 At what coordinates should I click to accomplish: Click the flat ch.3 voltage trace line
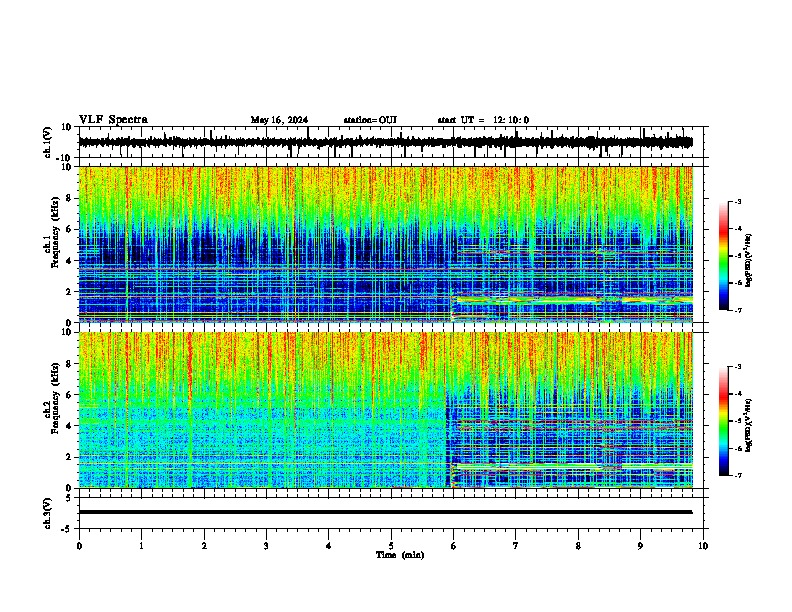tap(385, 512)
